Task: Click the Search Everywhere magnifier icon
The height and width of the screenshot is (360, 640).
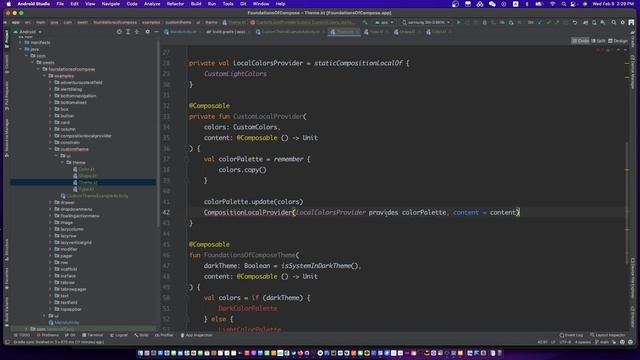Action: pos(613,22)
